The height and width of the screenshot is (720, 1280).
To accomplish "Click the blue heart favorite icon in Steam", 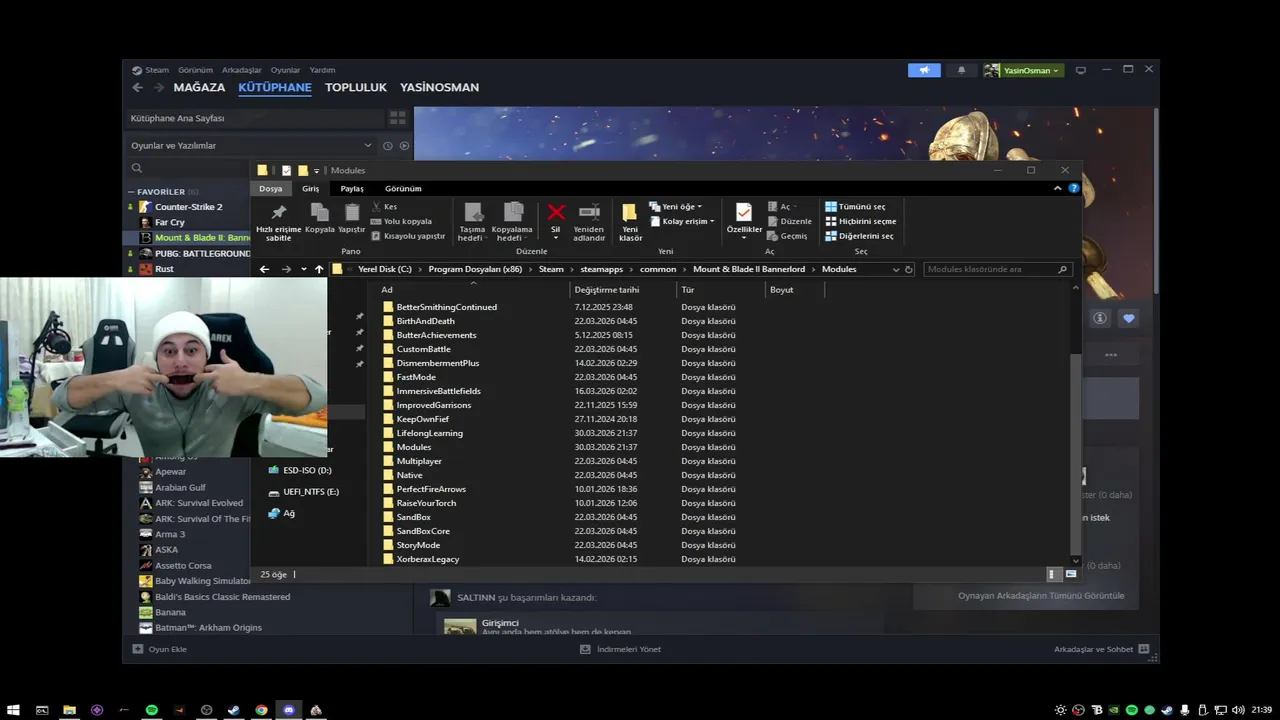I will tap(1129, 318).
